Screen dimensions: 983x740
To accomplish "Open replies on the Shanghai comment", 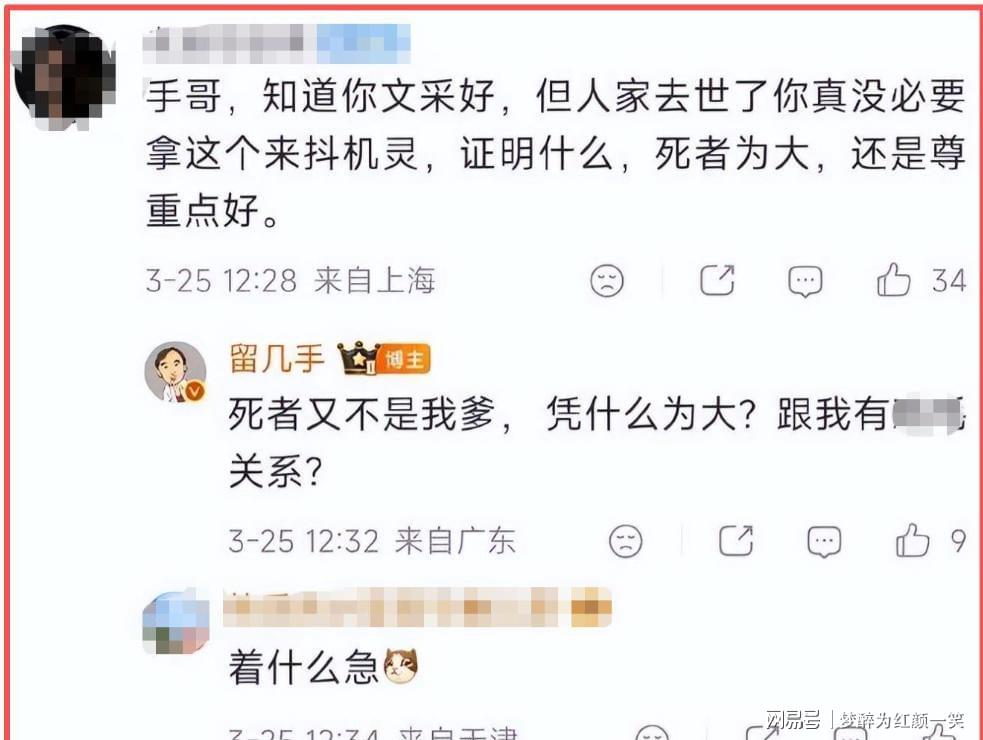I will tap(805, 281).
